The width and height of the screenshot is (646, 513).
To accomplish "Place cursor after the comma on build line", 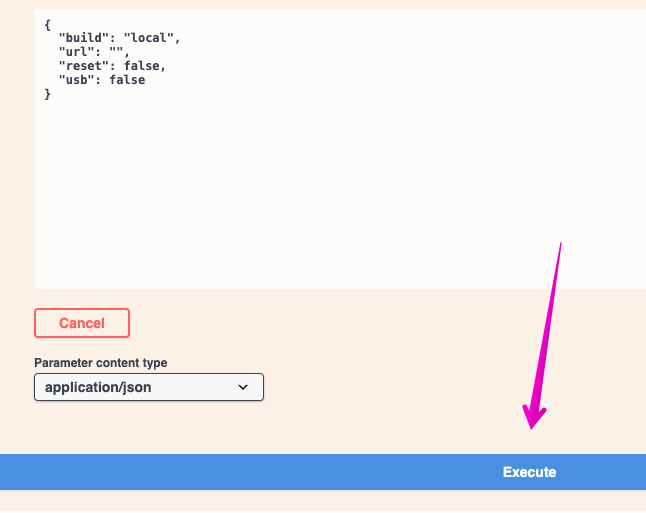I will [x=182, y=38].
